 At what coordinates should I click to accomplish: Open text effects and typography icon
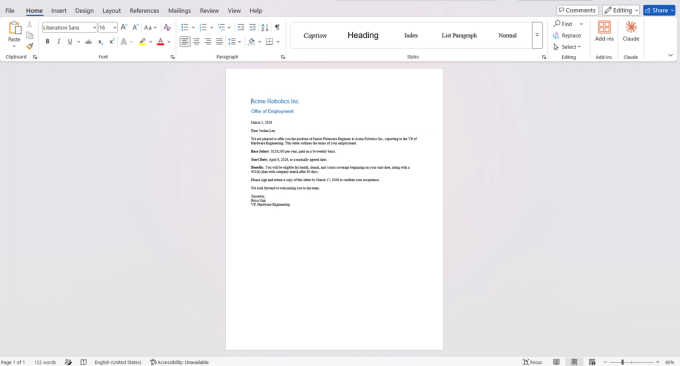(124, 42)
